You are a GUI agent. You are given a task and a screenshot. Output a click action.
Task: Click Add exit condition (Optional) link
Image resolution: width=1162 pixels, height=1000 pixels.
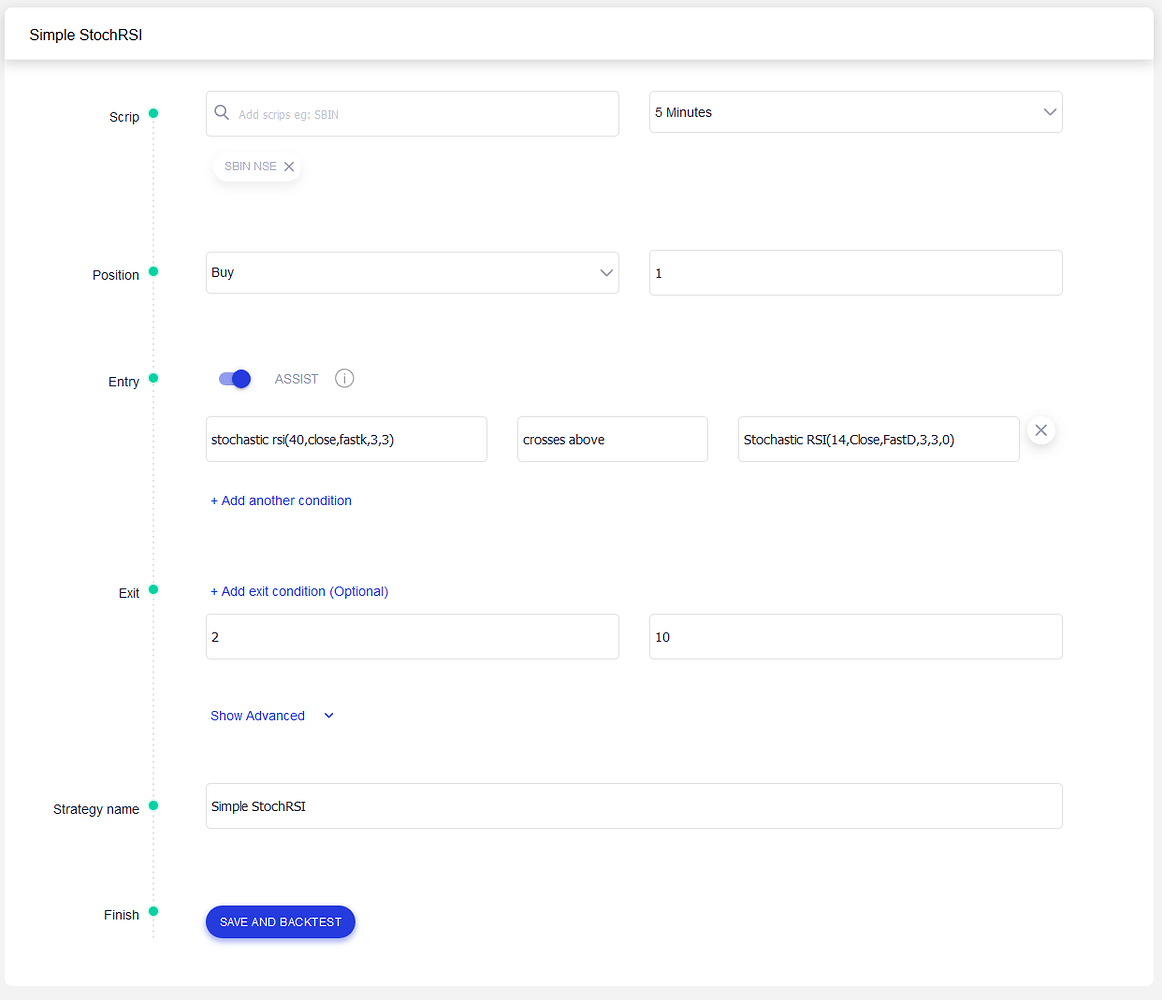pyautogui.click(x=299, y=592)
